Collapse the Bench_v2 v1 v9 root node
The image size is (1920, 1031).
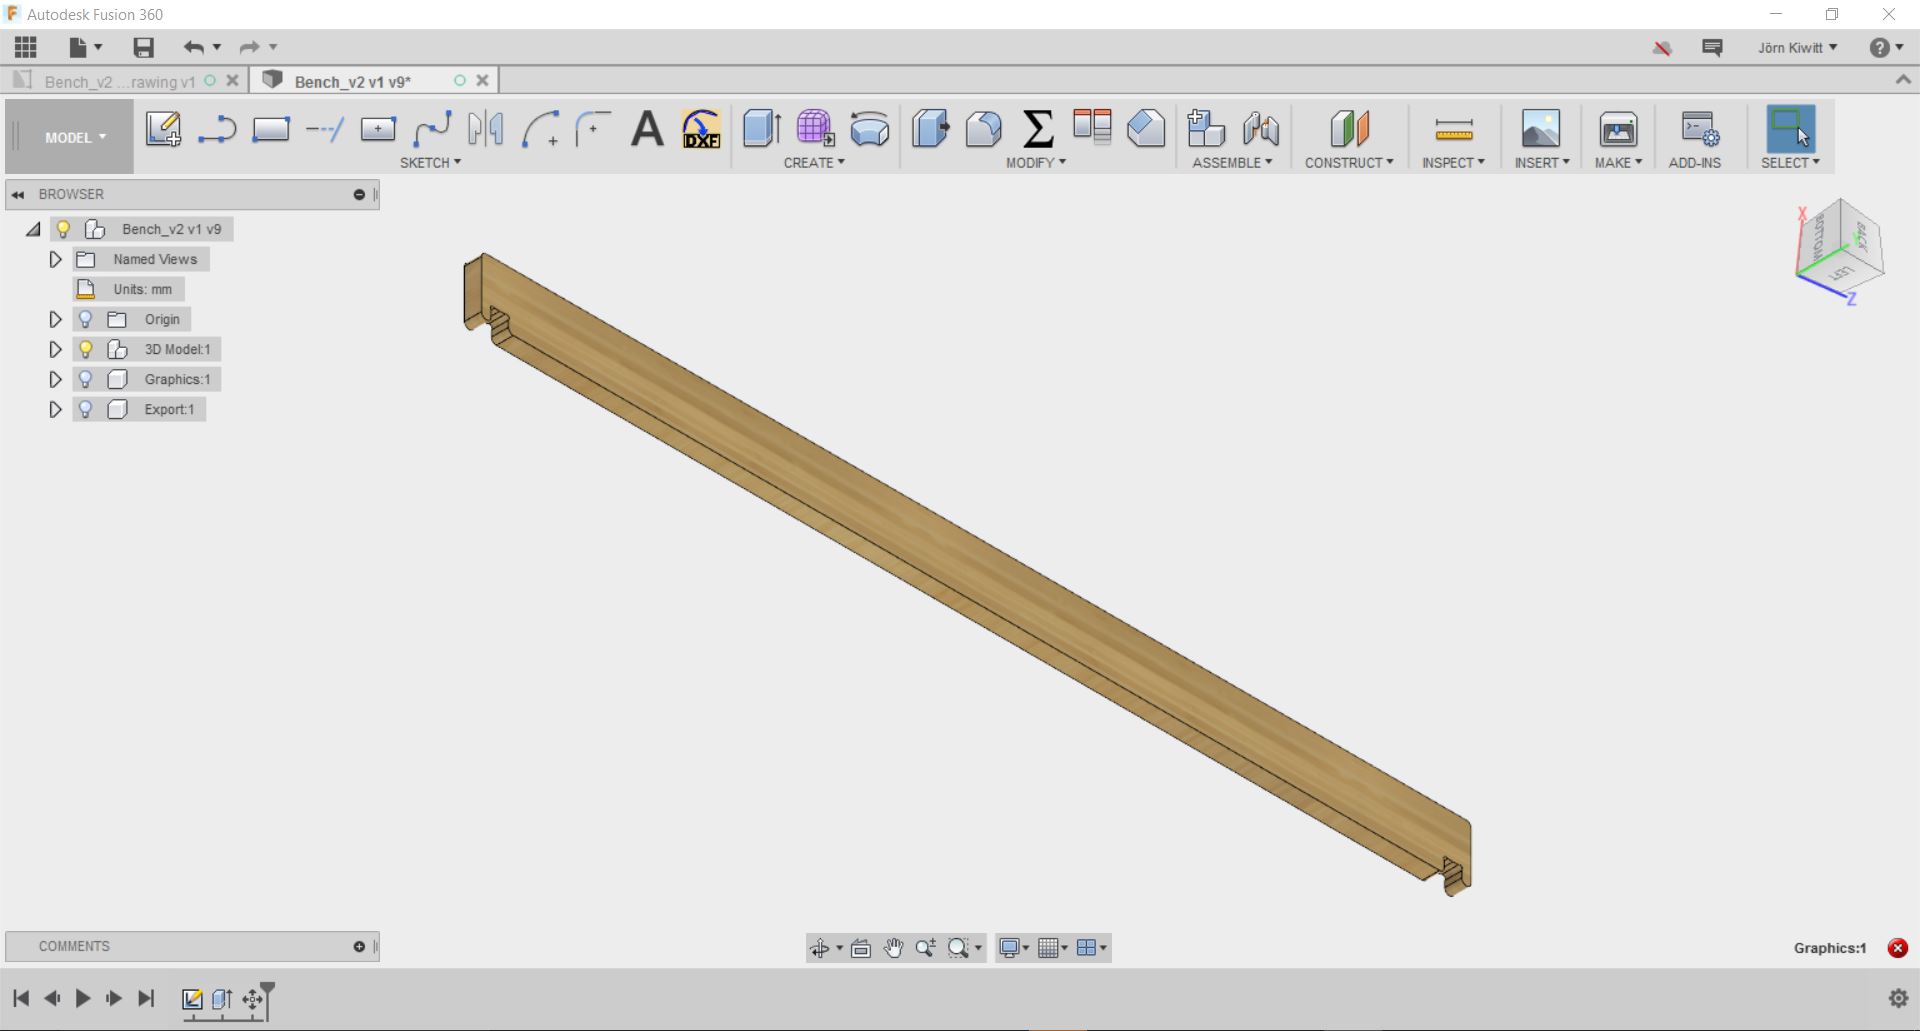click(33, 229)
